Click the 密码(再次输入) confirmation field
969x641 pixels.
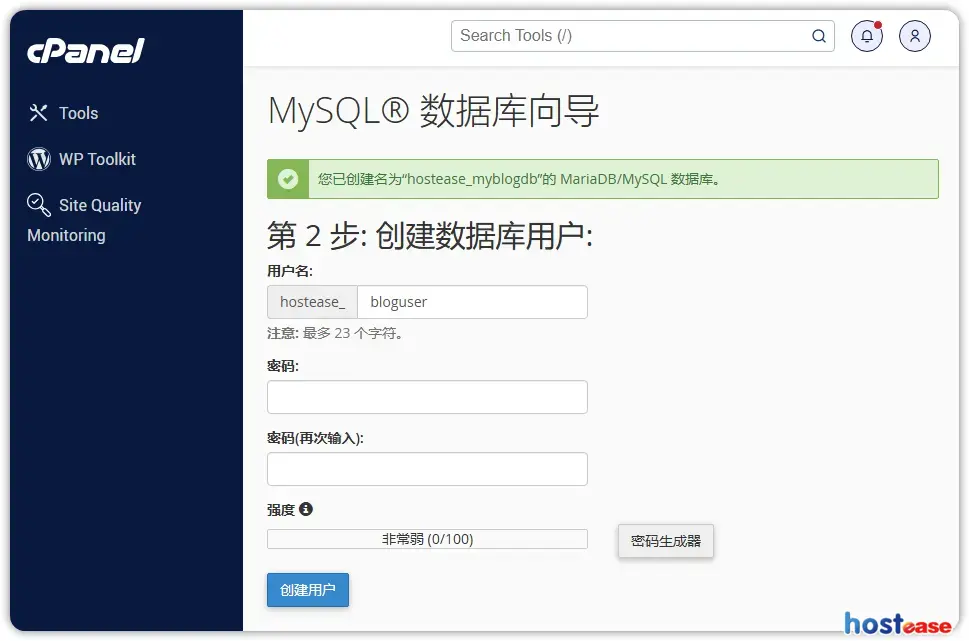pos(427,469)
